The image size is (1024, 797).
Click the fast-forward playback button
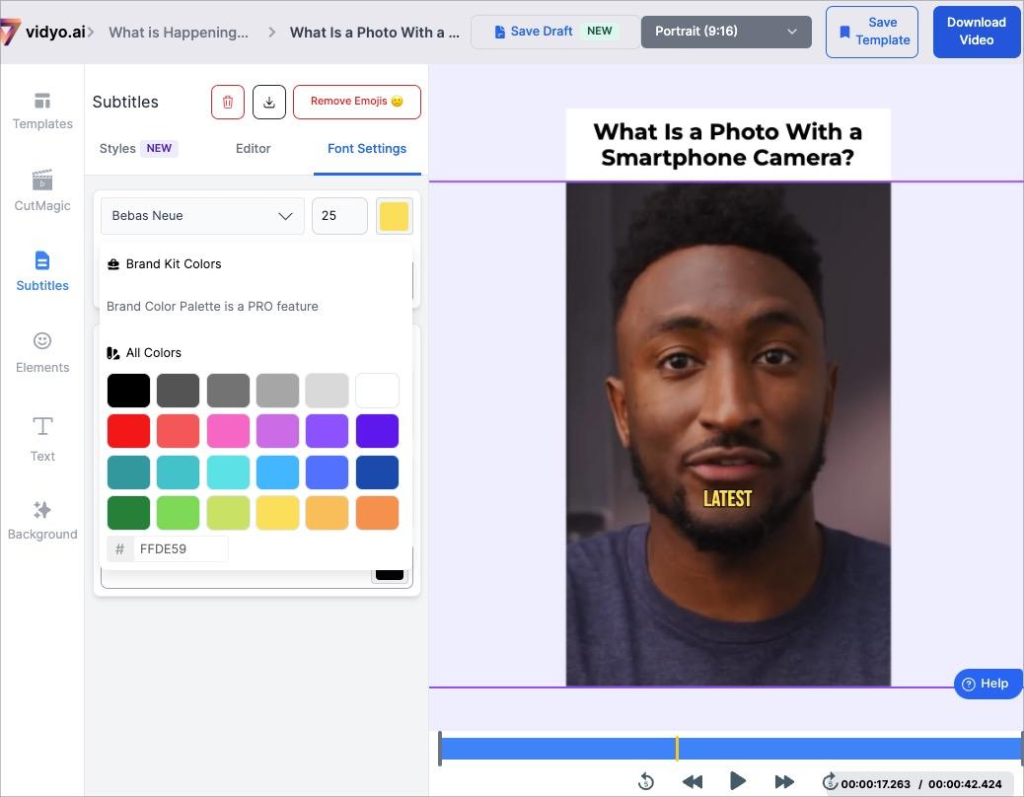coord(784,781)
